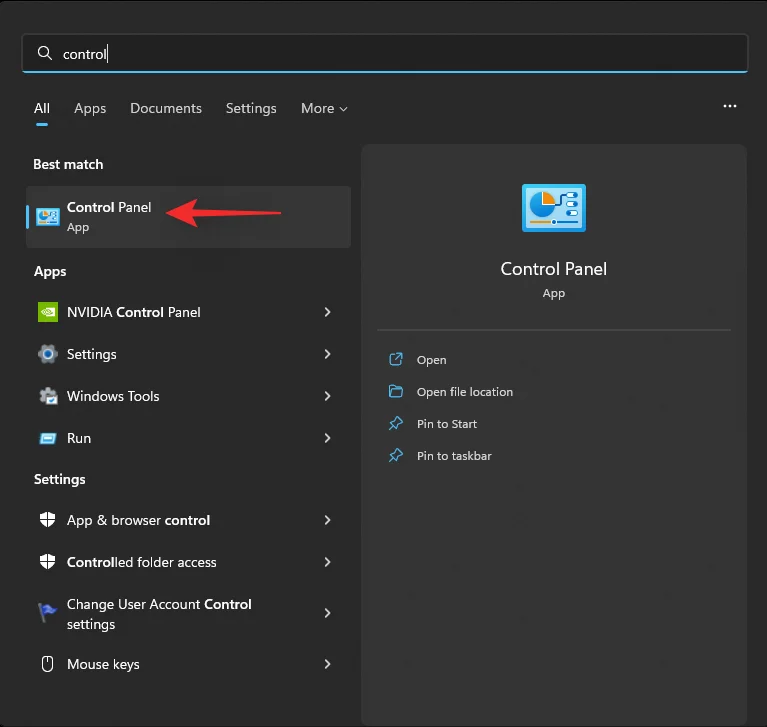Click the Windows Tools icon
This screenshot has height=727, width=767.
coord(48,396)
